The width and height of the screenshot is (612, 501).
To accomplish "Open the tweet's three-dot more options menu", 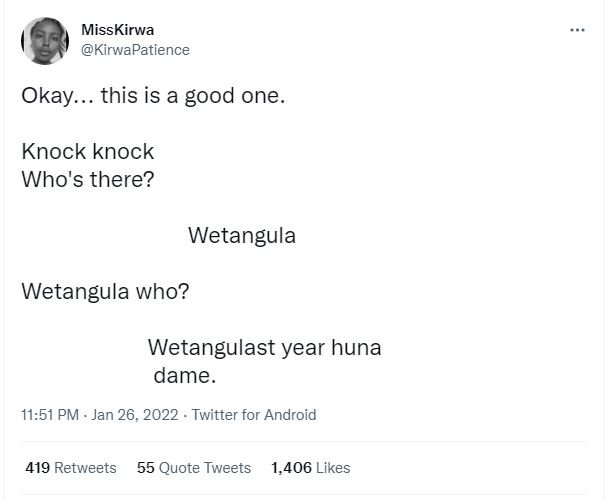I will point(577,29).
